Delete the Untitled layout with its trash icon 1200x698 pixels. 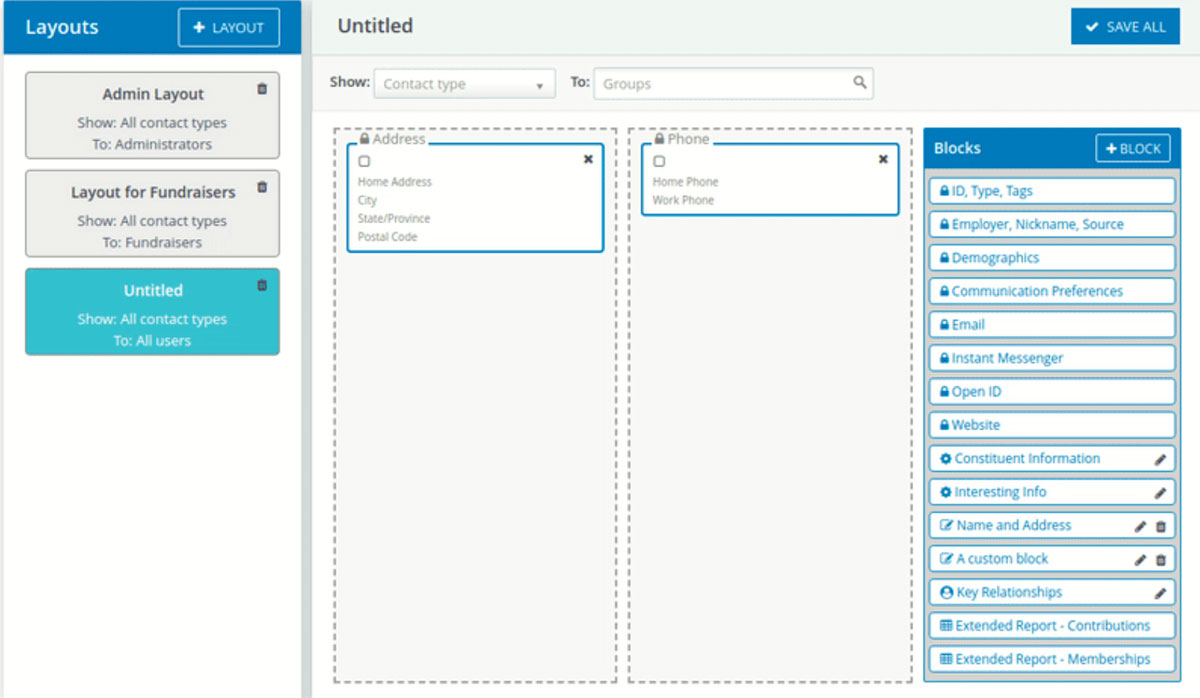pos(262,285)
